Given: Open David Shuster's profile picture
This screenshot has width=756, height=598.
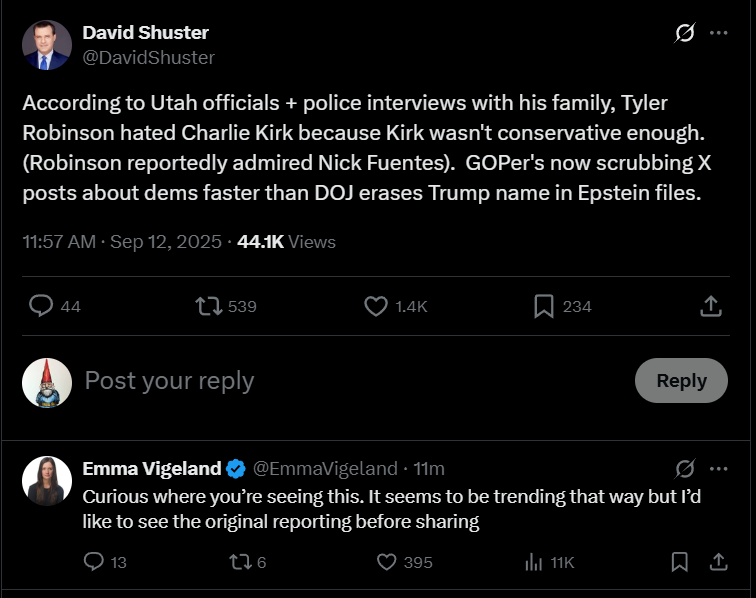Looking at the screenshot, I should (47, 45).
